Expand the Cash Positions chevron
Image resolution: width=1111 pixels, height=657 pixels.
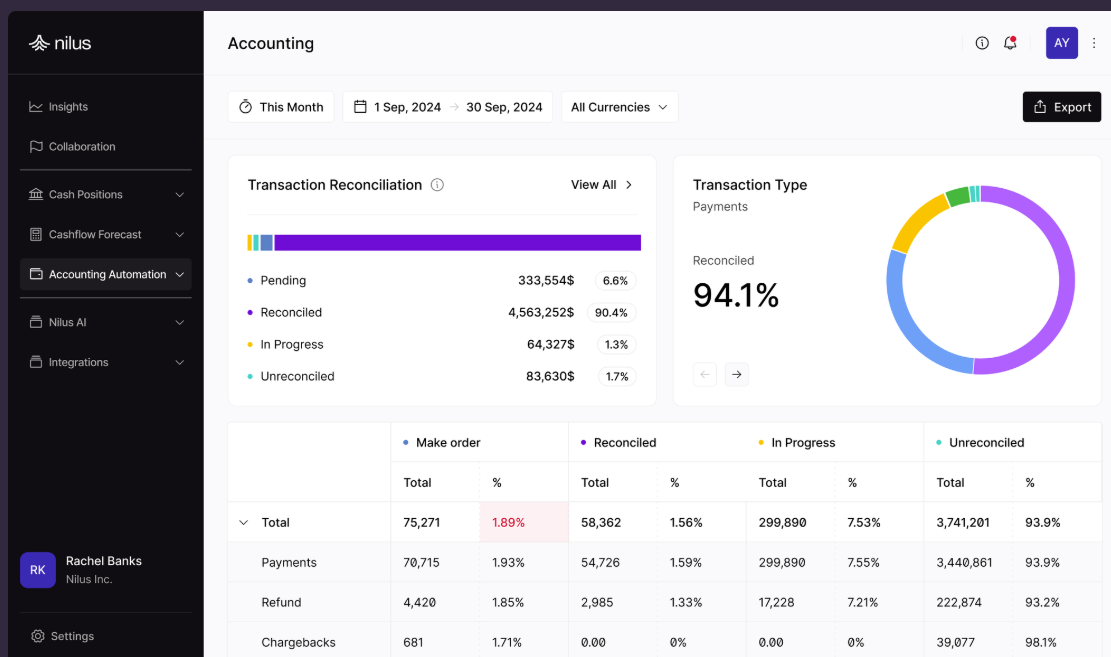click(x=179, y=195)
